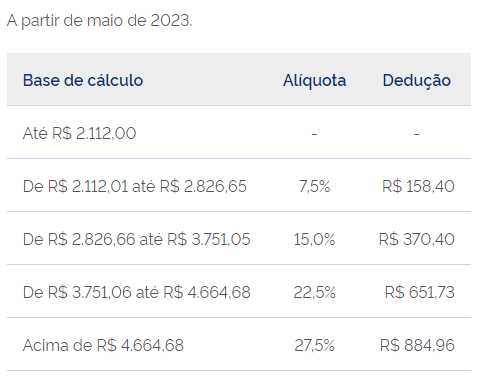Click the R$ 370,40 deduction value
Screen dimensions: 484x378
[x=417, y=239]
